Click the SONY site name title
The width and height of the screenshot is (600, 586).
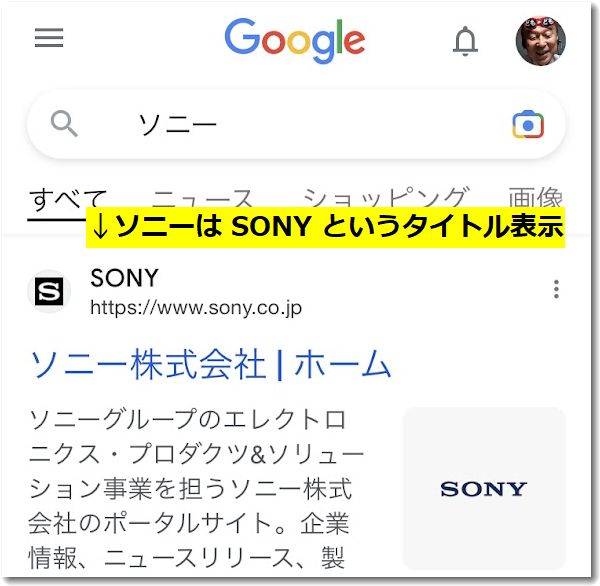click(x=124, y=277)
